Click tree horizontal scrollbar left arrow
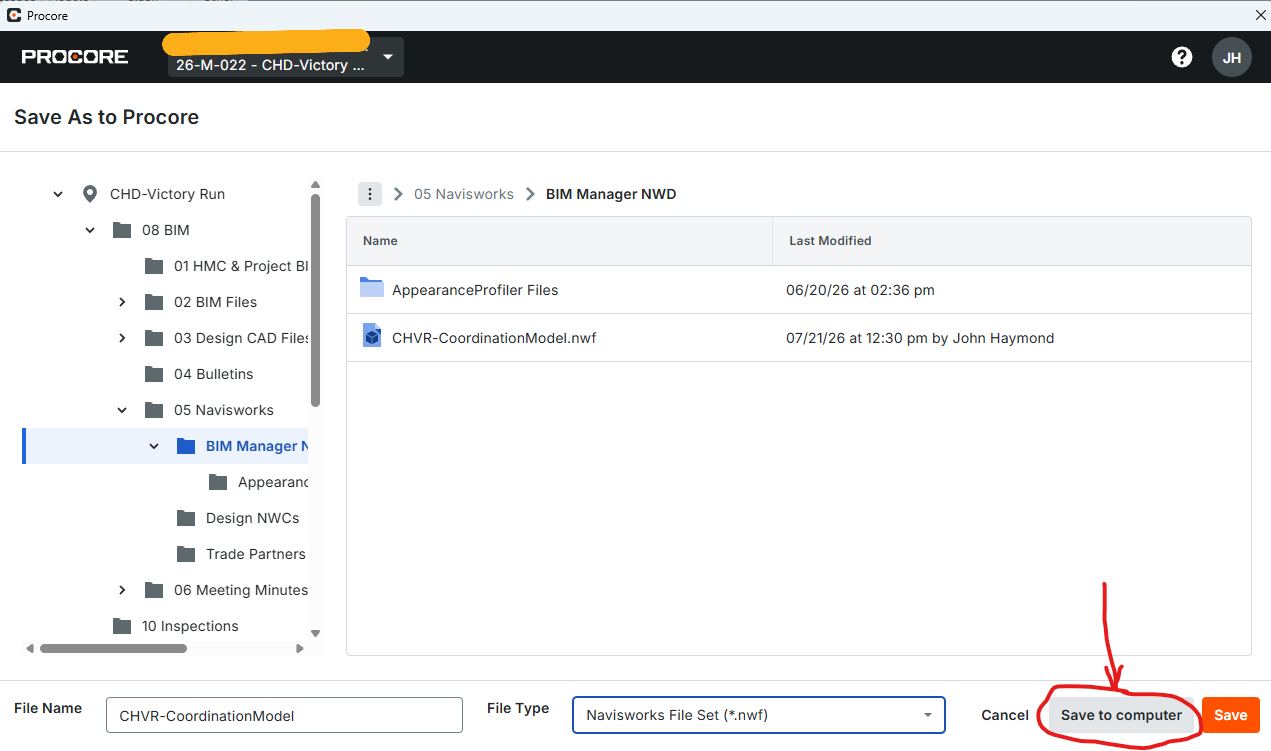1271x751 pixels. click(x=30, y=648)
